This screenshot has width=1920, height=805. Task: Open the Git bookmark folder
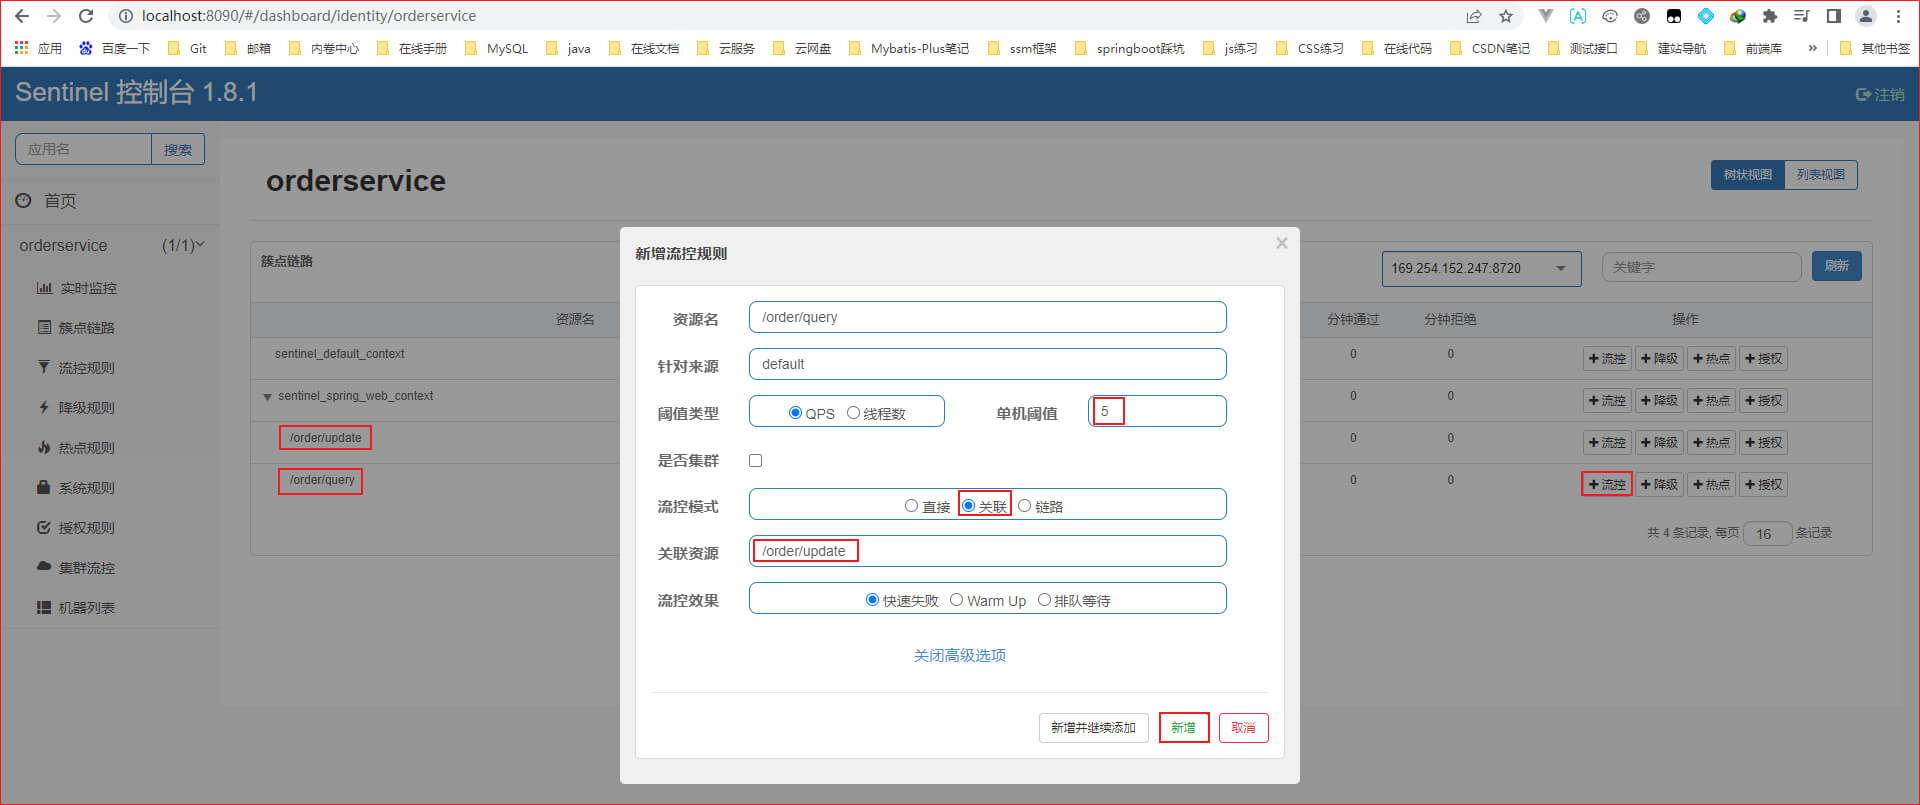click(x=187, y=48)
